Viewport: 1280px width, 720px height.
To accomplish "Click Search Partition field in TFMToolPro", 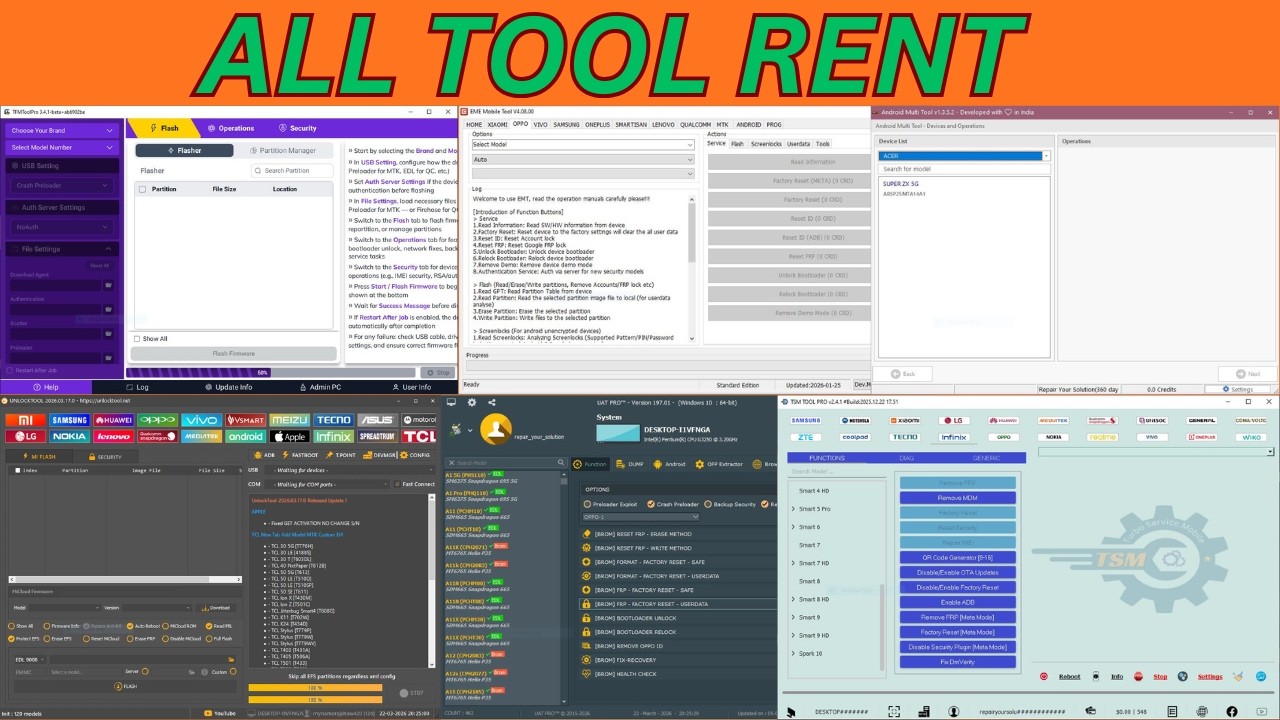I will 294,171.
